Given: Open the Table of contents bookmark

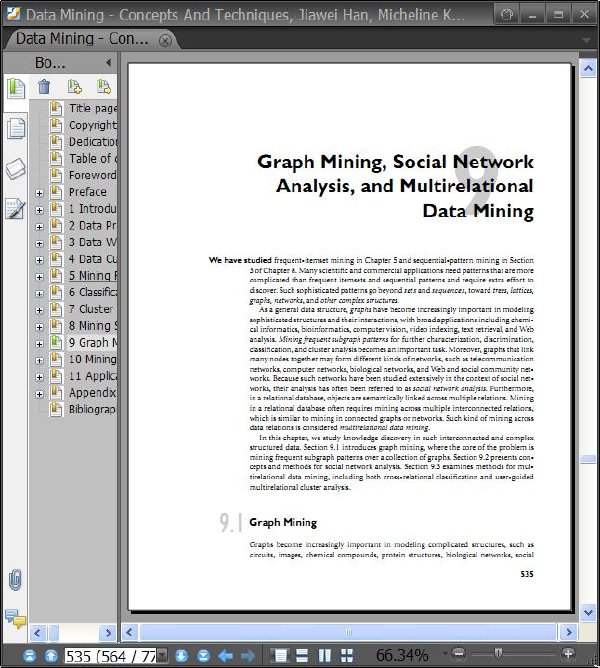Looking at the screenshot, I should pyautogui.click(x=93, y=158).
